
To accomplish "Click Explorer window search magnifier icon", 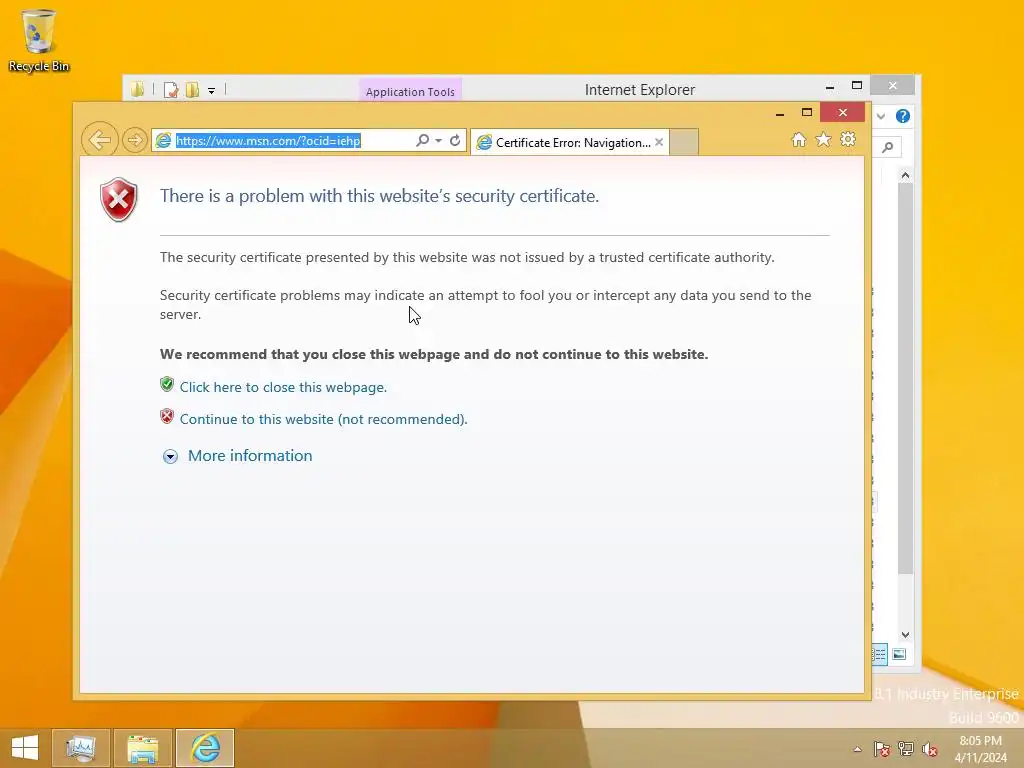I will point(888,147).
